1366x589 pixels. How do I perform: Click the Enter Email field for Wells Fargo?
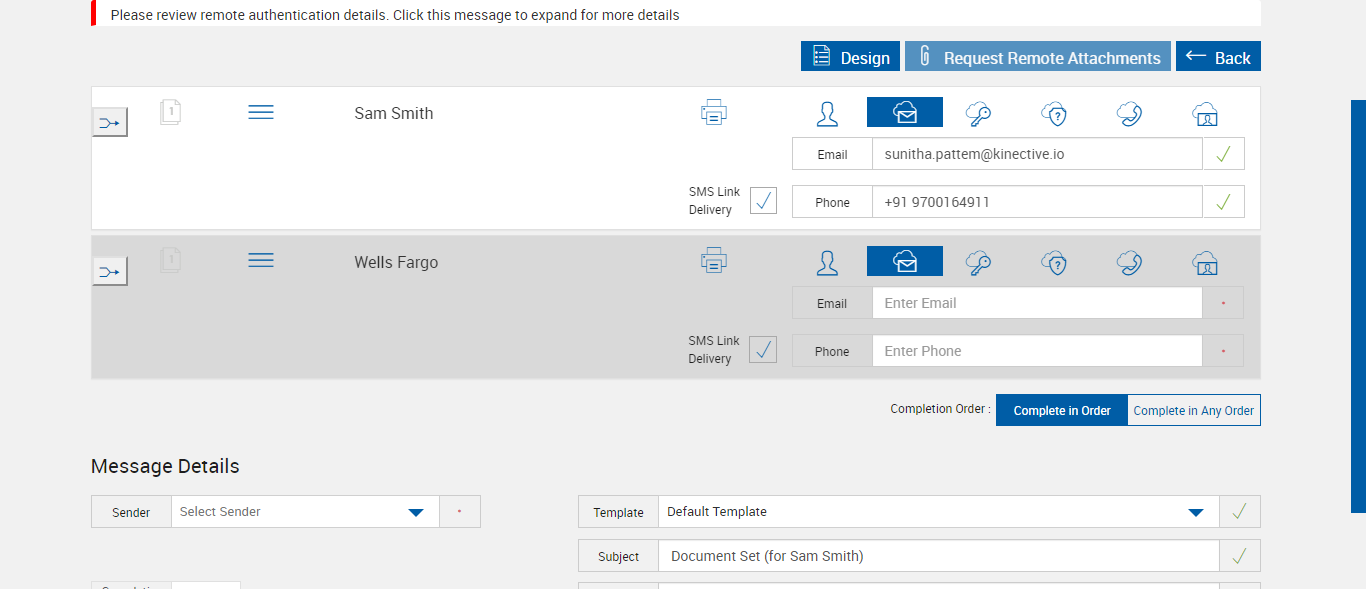(1036, 303)
